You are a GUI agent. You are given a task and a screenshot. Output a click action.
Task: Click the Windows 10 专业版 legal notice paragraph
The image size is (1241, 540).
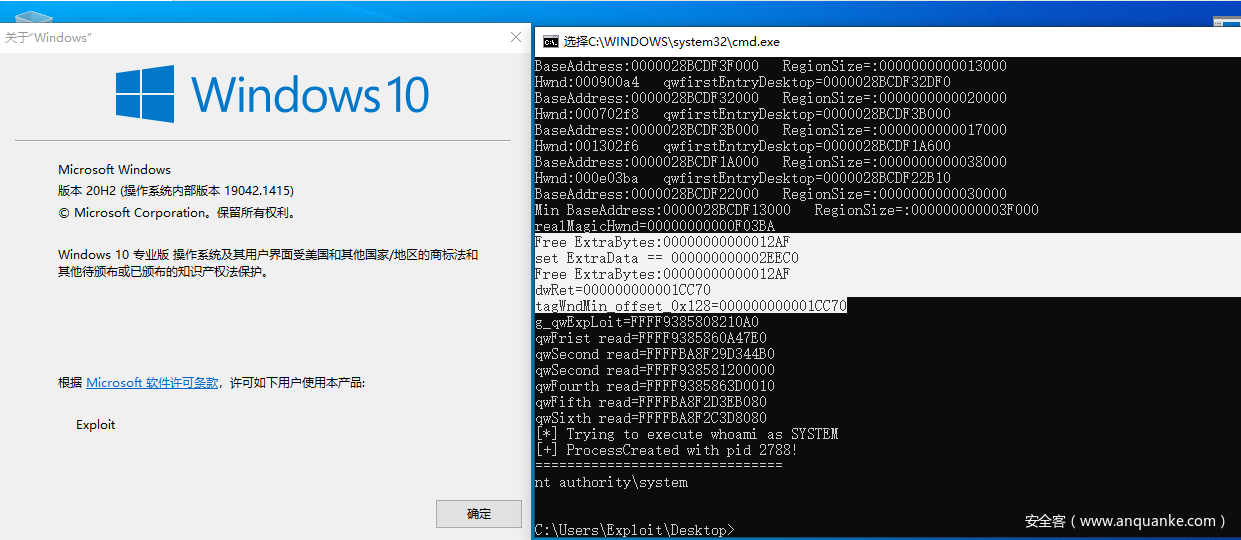pyautogui.click(x=268, y=263)
